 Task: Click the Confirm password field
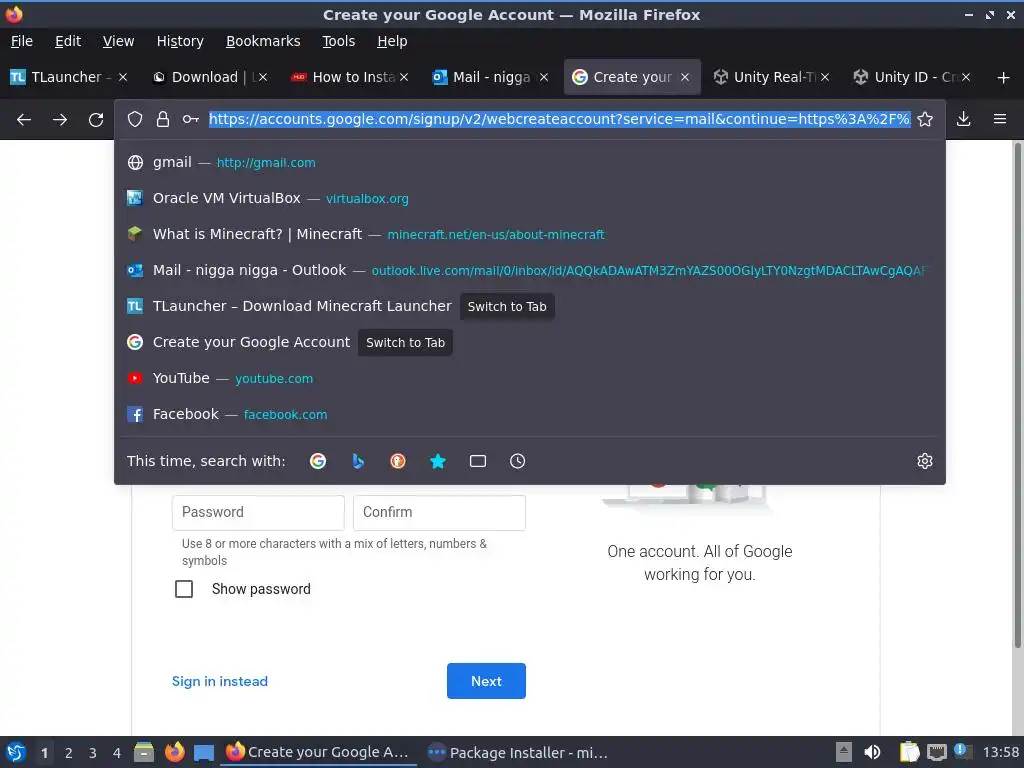tap(440, 513)
